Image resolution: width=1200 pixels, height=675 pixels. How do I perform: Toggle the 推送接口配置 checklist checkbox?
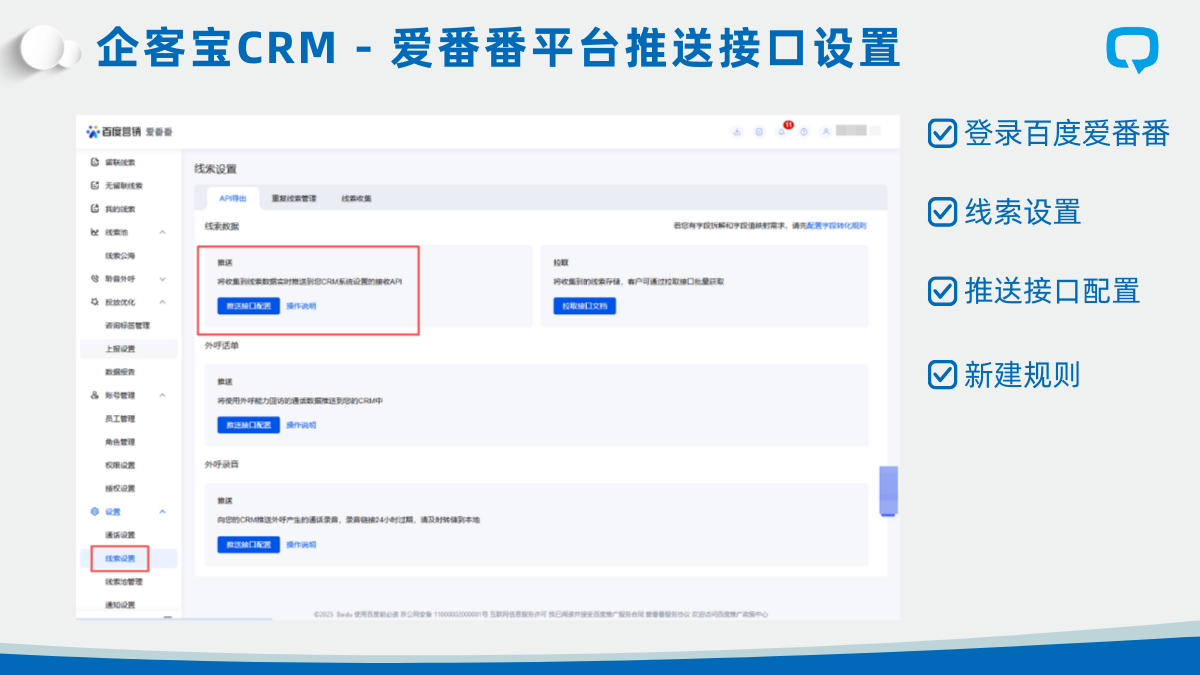(x=942, y=291)
